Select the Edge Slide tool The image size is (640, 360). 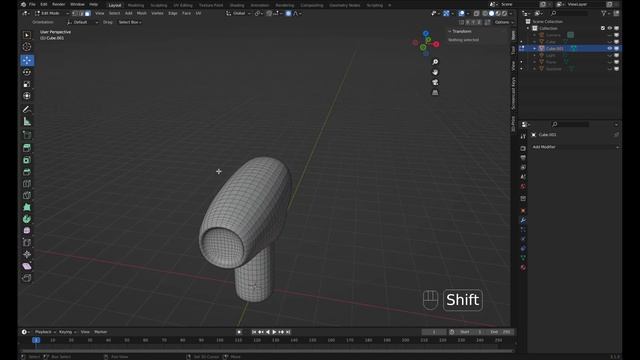click(x=27, y=243)
